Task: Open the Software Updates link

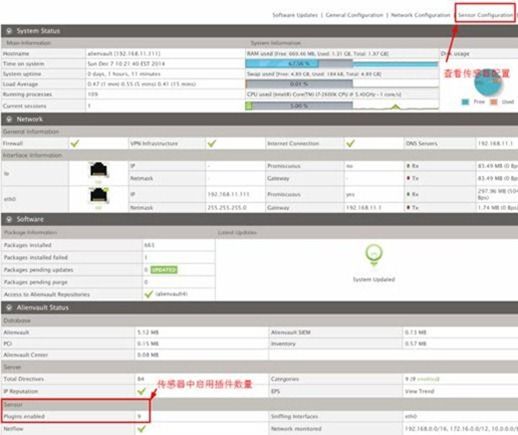Action: click(x=295, y=15)
